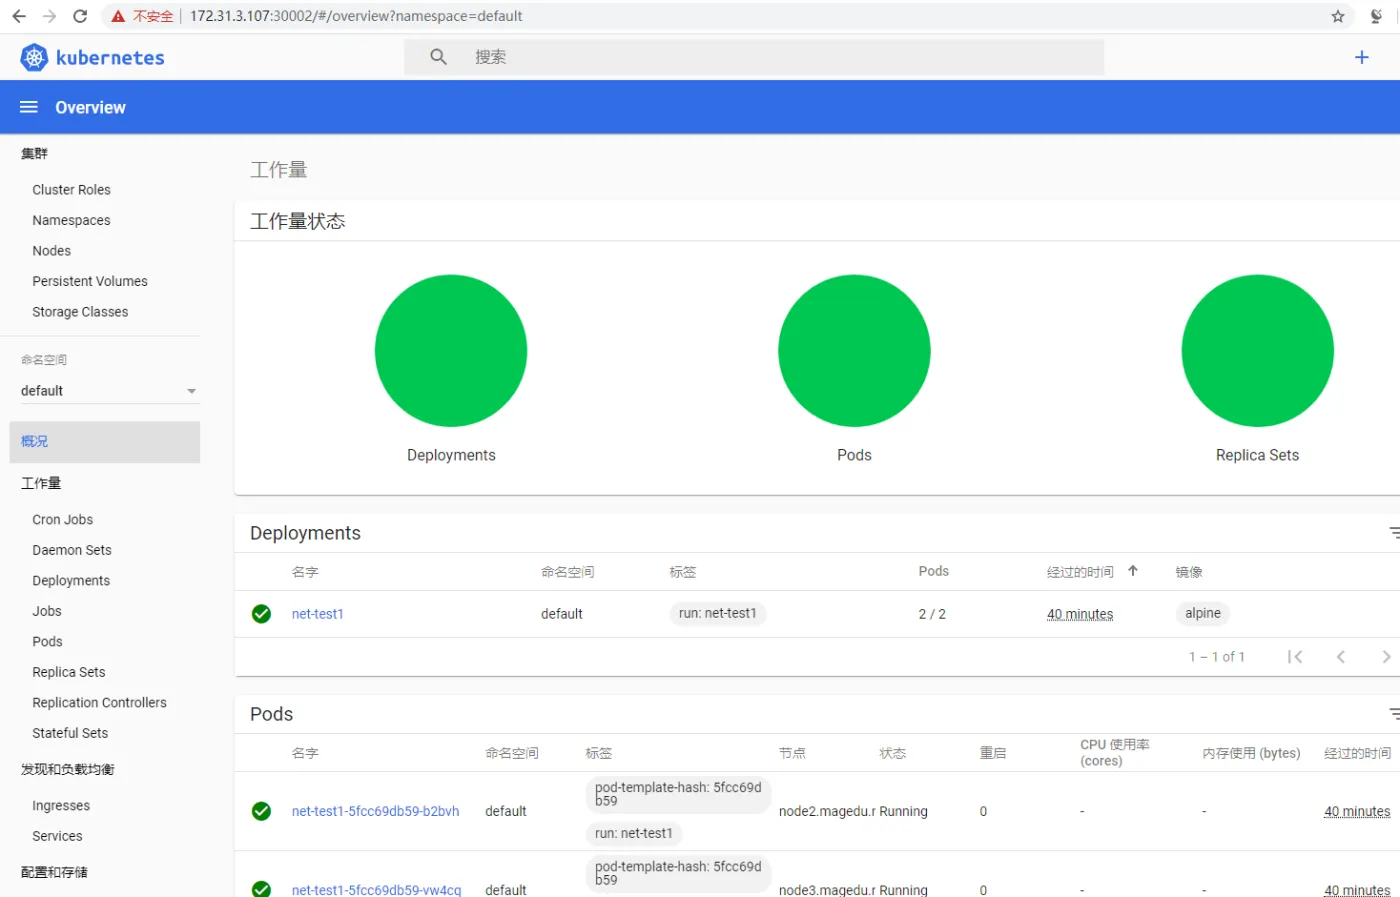The height and width of the screenshot is (897, 1400).
Task: Open 配置和存储 section in sidebar
Action: [x=54, y=872]
